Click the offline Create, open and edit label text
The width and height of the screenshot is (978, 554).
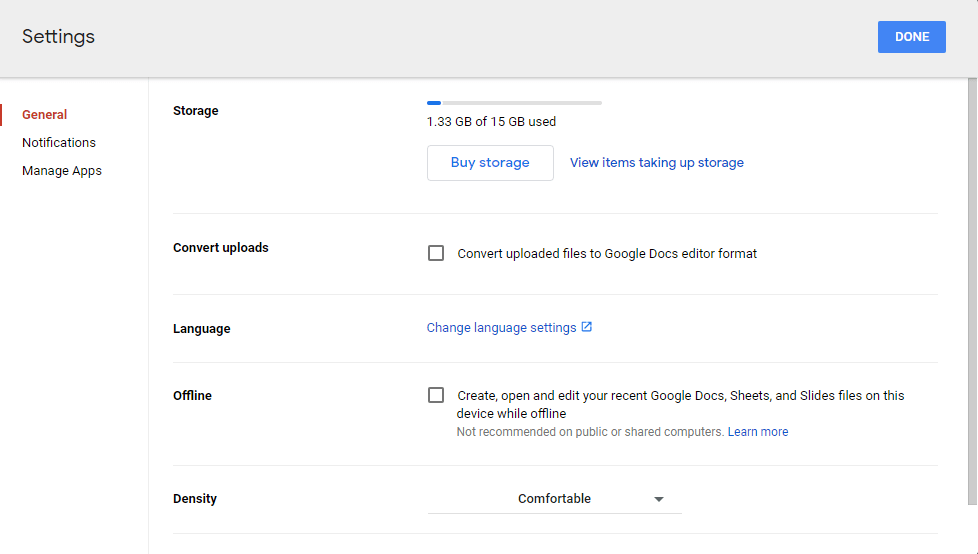point(680,396)
